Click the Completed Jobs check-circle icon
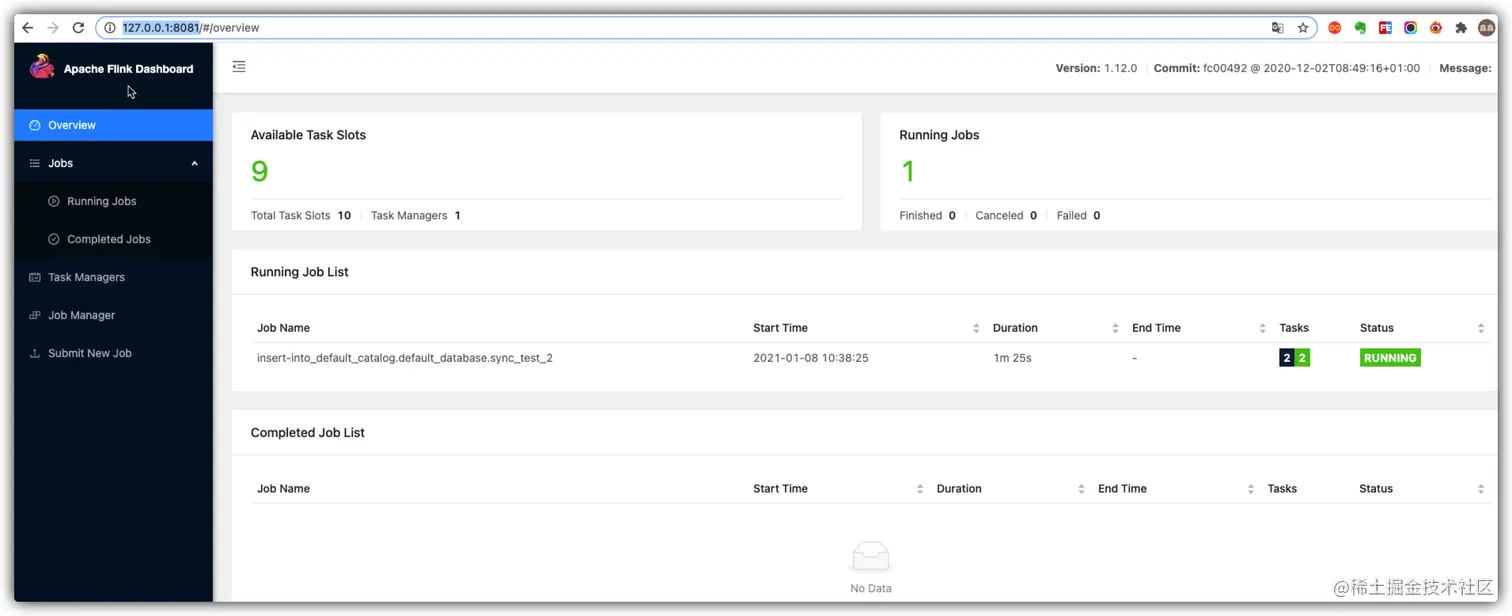The width and height of the screenshot is (1512, 616). point(54,239)
